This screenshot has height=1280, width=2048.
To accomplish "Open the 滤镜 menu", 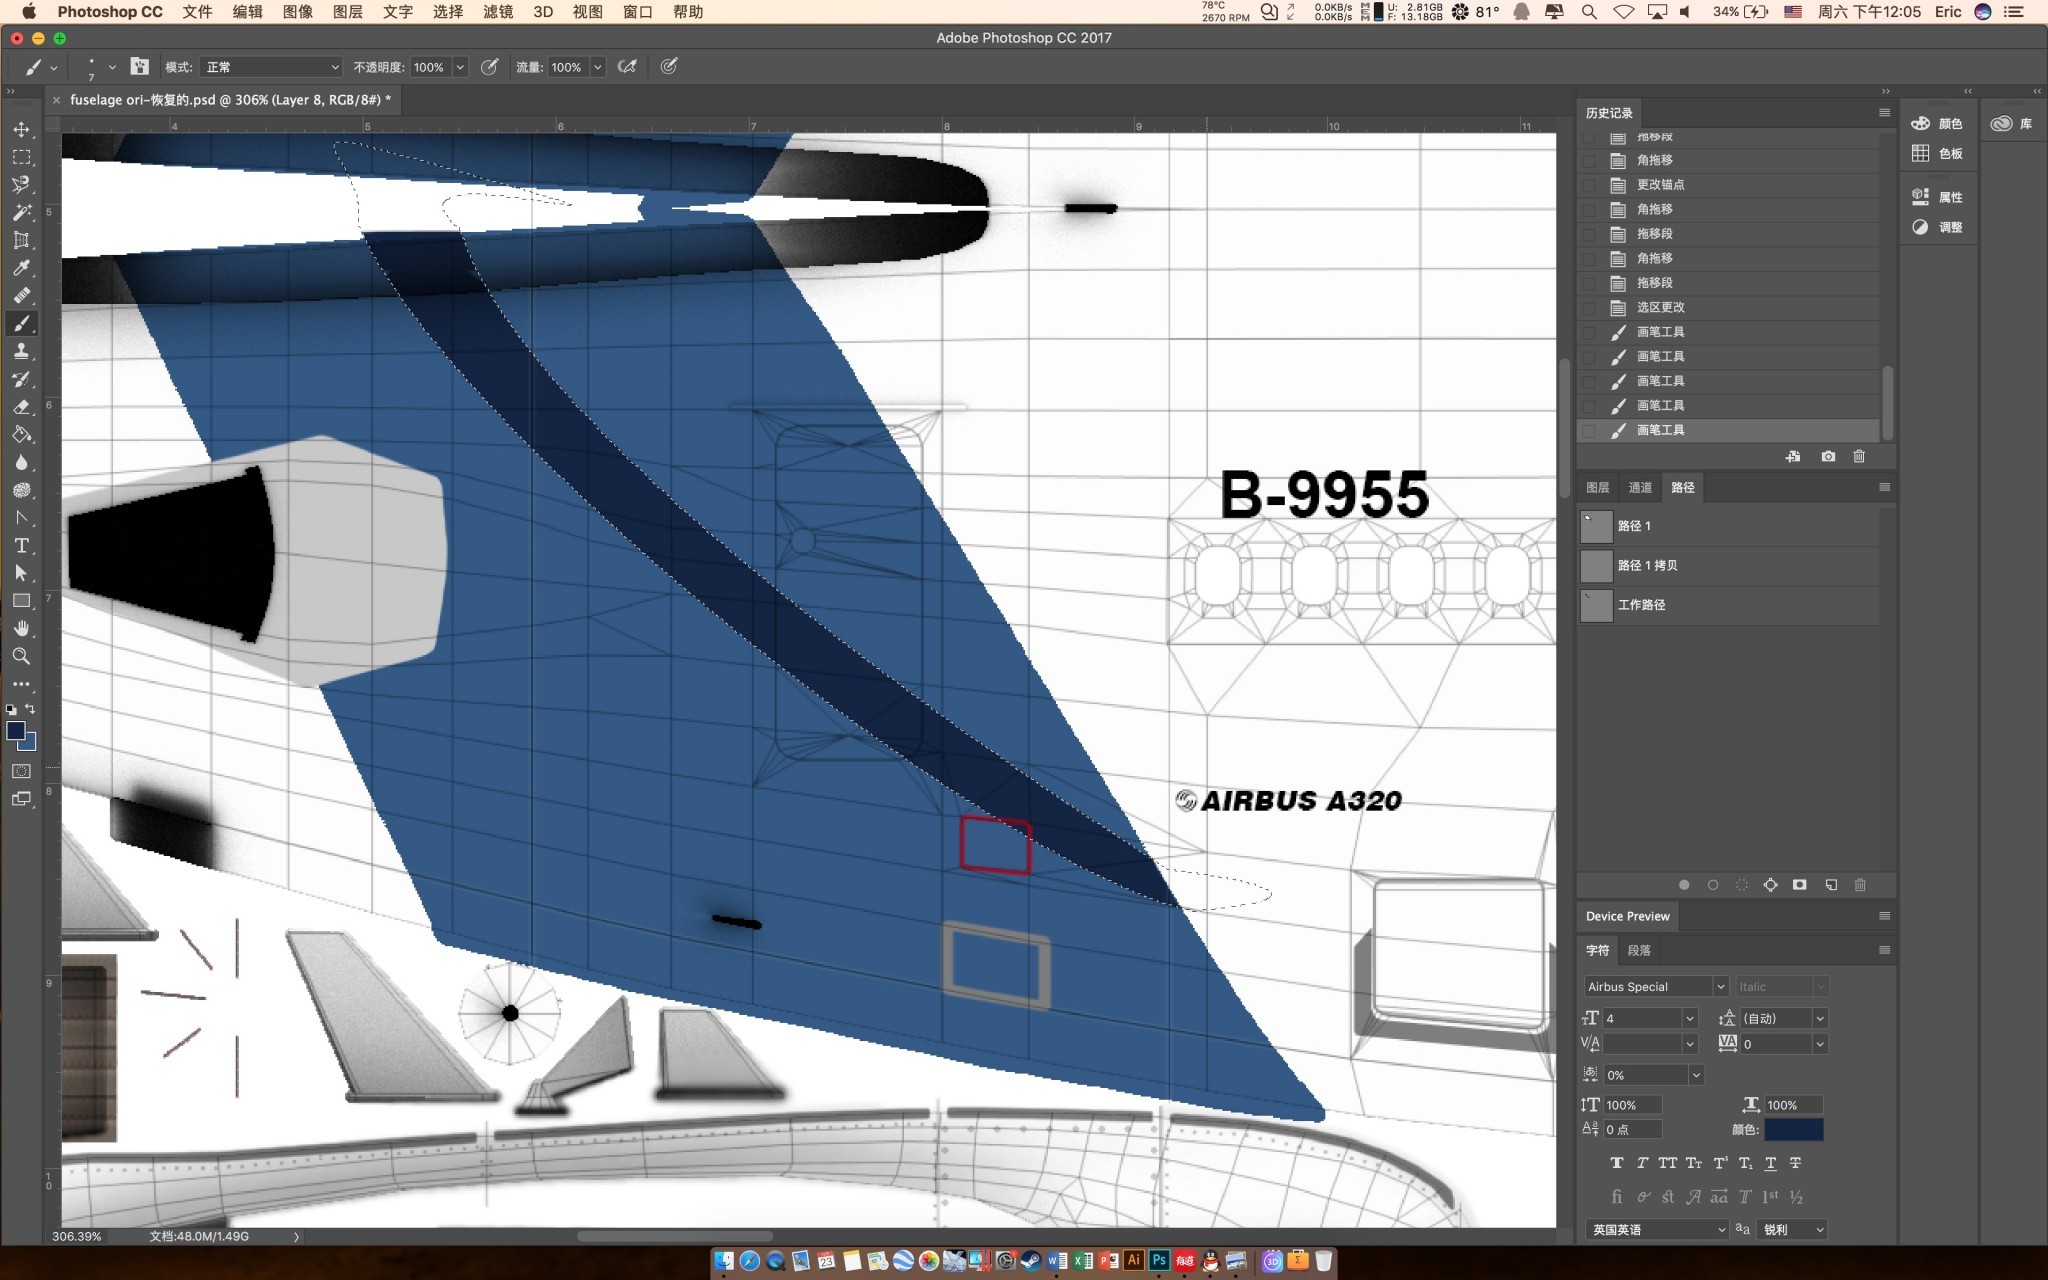I will click(x=498, y=12).
